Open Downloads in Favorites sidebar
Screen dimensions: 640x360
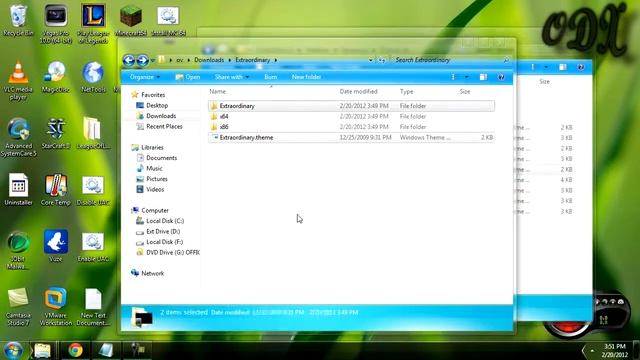[156, 116]
